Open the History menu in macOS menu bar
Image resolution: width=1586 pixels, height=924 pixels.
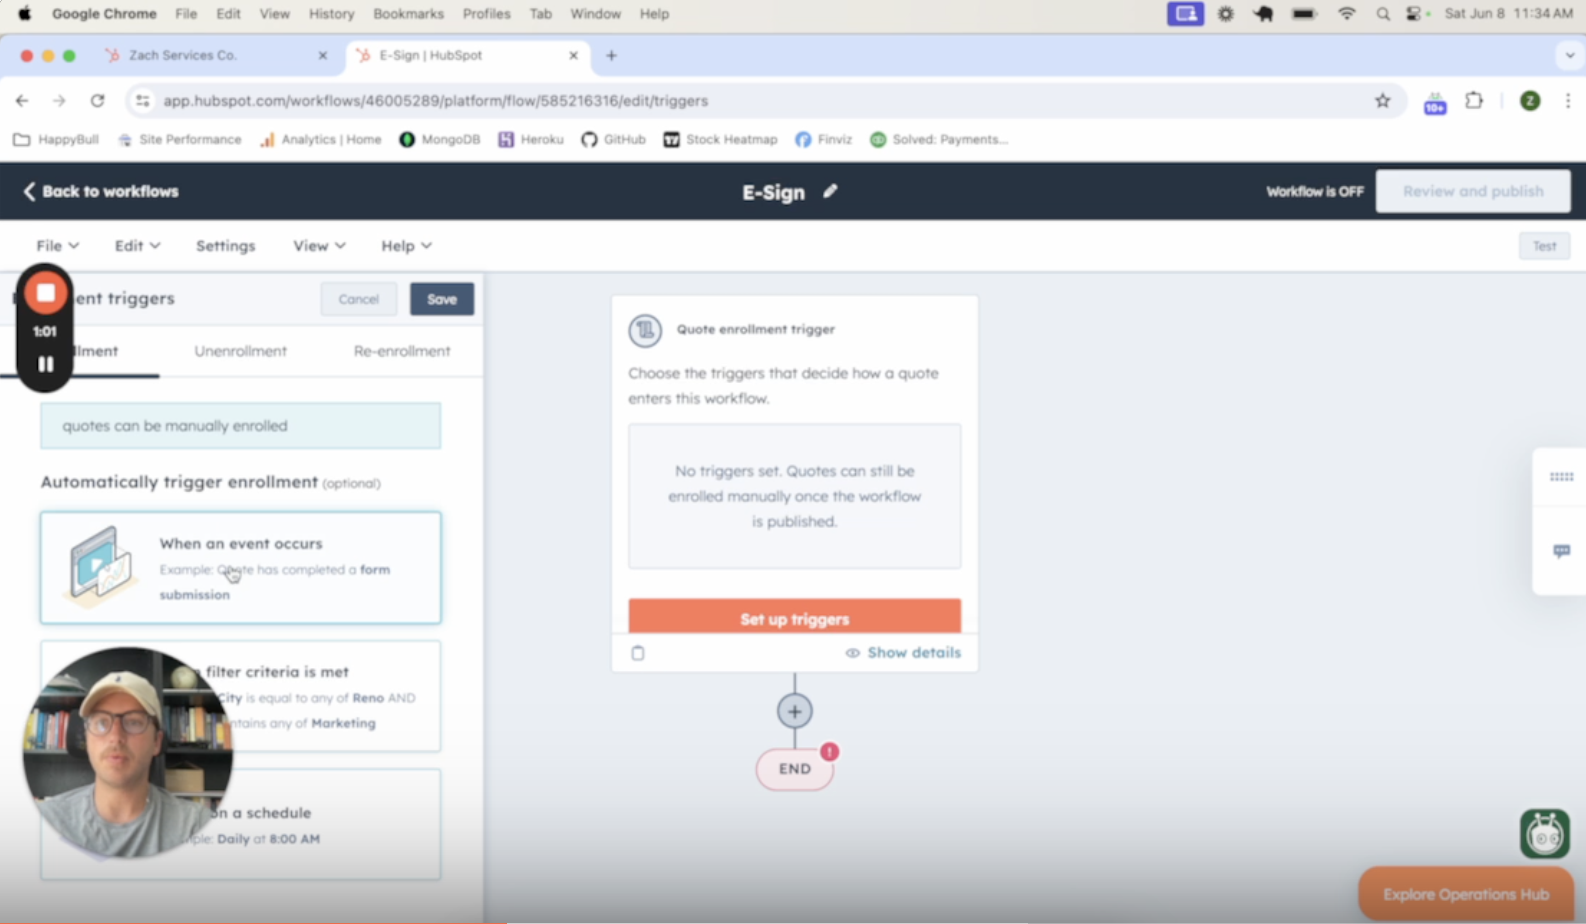(x=331, y=14)
